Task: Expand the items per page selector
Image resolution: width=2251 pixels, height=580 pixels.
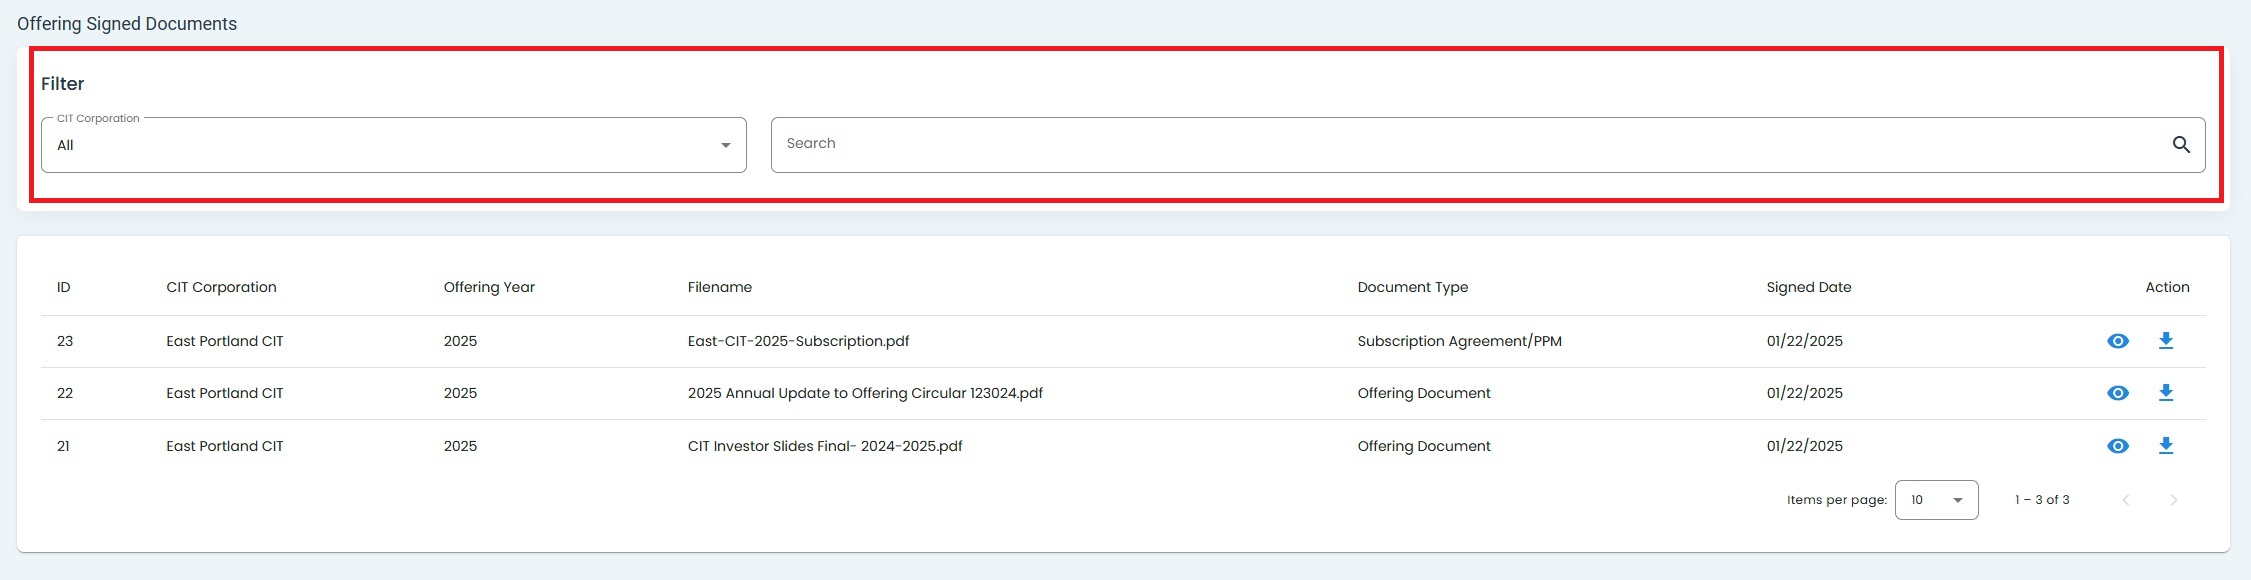Action: (1936, 500)
